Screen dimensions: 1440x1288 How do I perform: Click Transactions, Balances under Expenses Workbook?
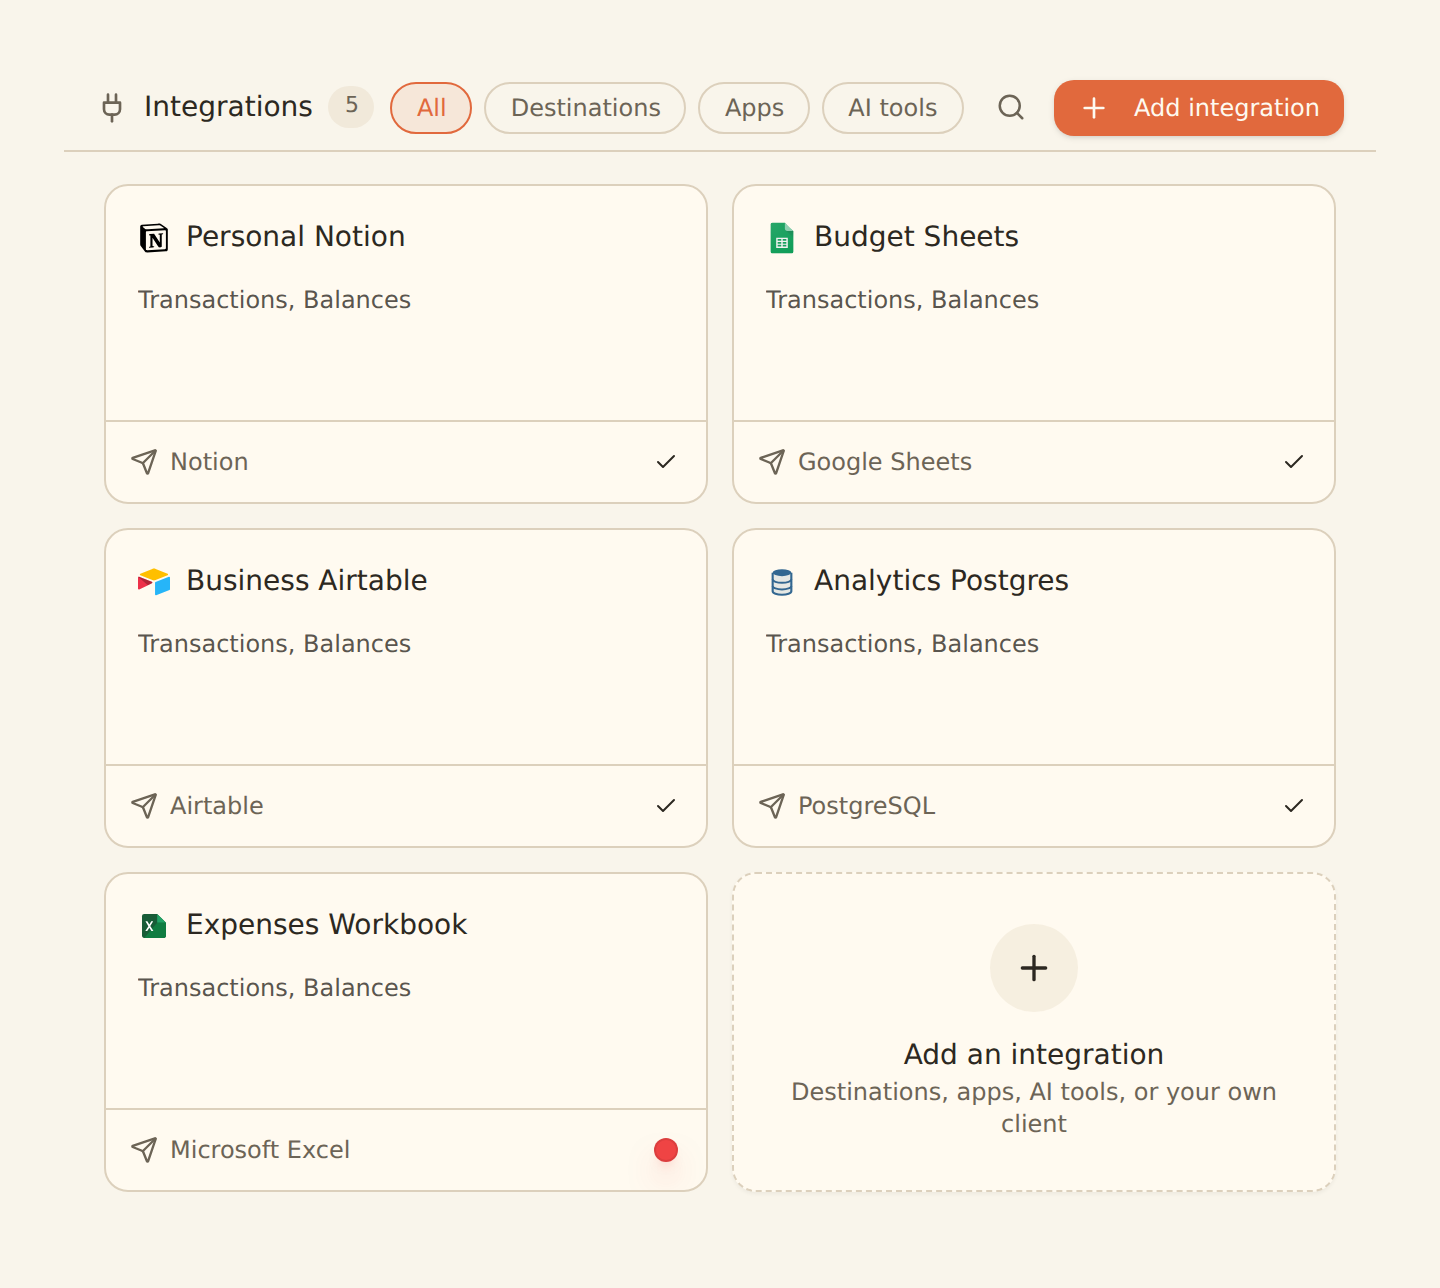click(x=274, y=988)
